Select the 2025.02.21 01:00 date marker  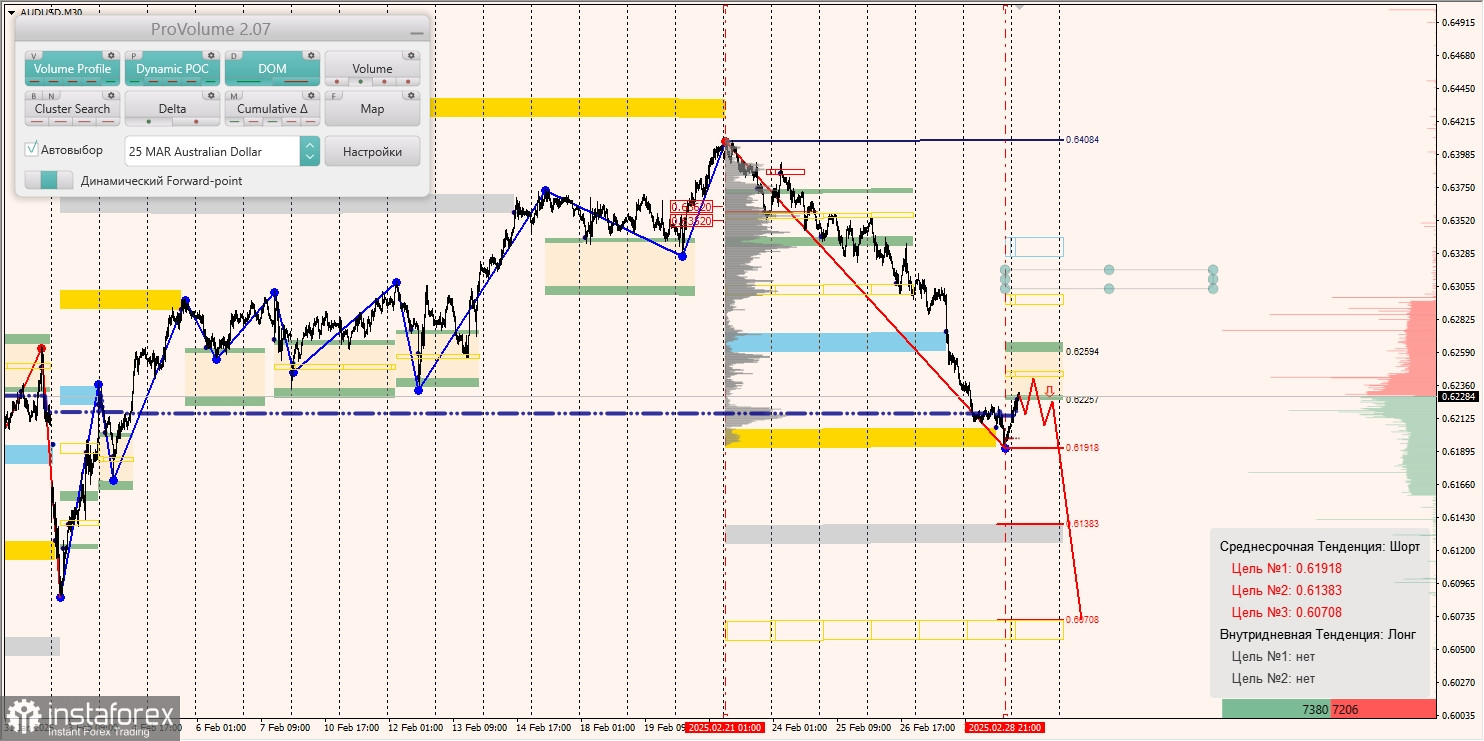point(725,728)
